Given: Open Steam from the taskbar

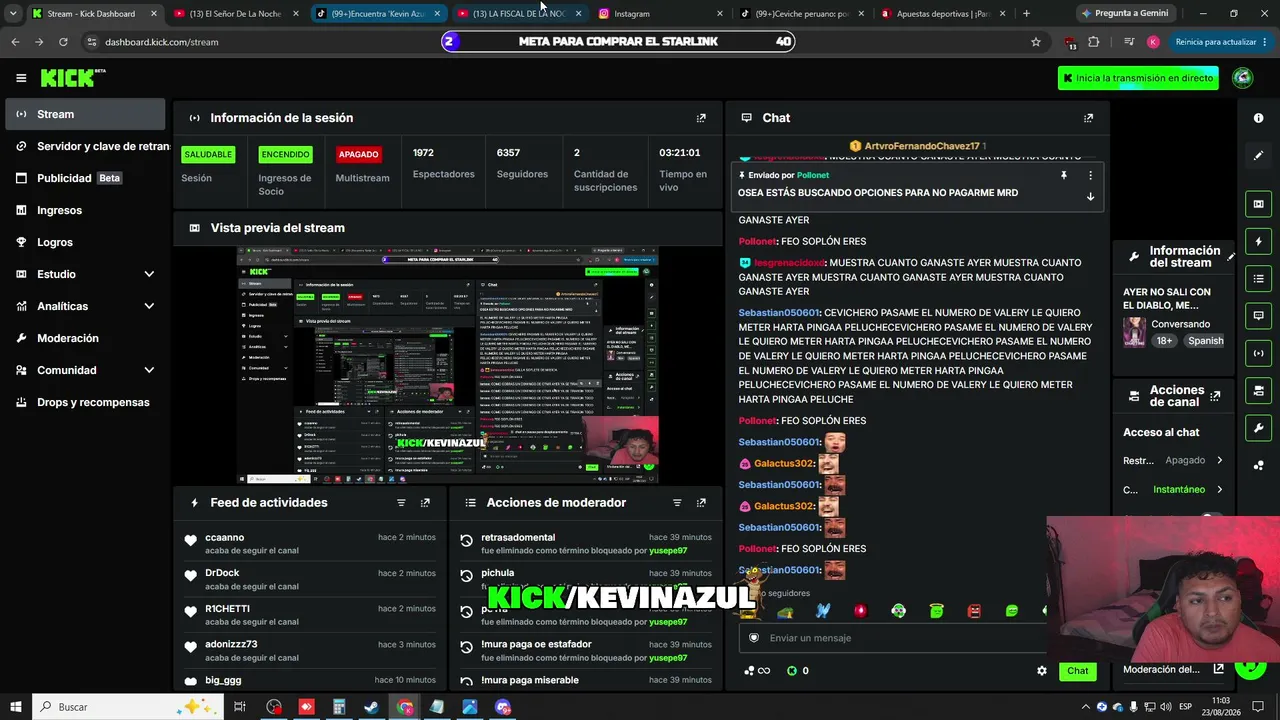Looking at the screenshot, I should click(x=371, y=707).
